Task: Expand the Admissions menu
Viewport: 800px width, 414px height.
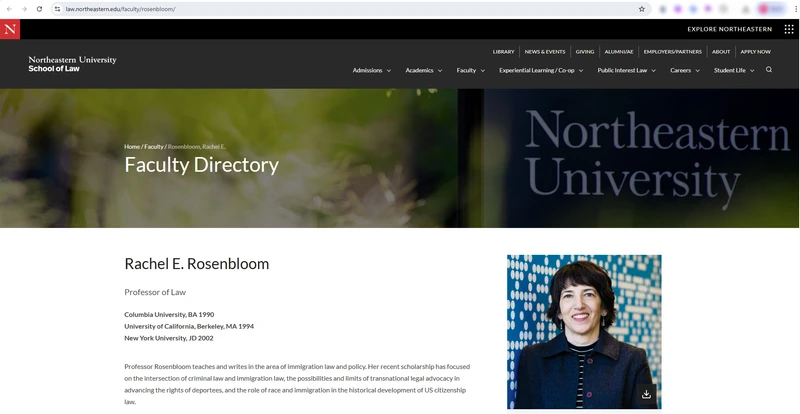Action: [x=372, y=70]
